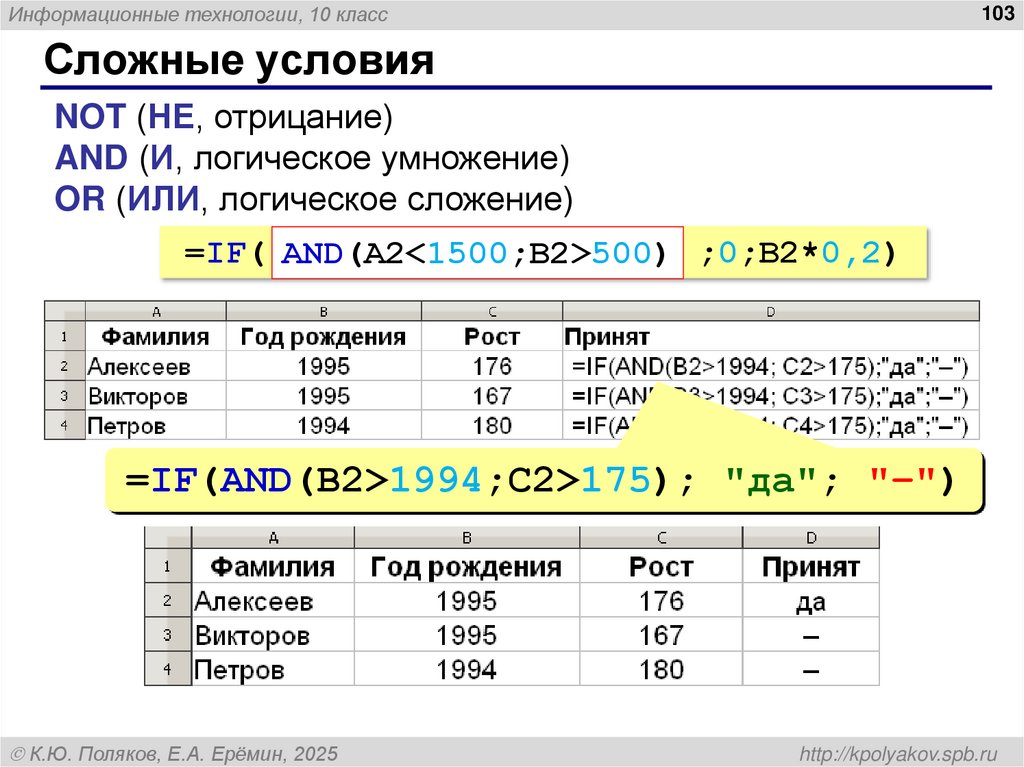Click 'Год рождения' header in lower table
Image resolution: width=1024 pixels, height=767 pixels.
tap(466, 566)
